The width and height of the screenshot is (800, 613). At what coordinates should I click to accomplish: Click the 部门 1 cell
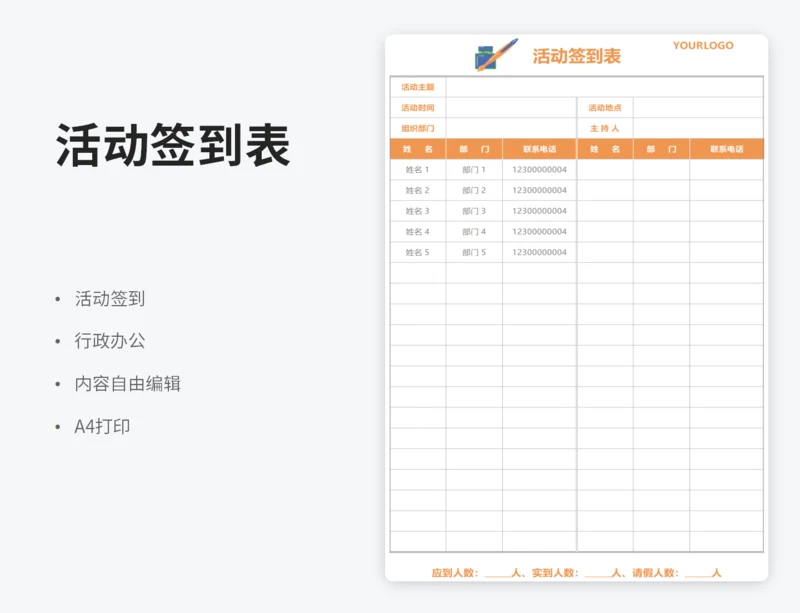pos(474,169)
